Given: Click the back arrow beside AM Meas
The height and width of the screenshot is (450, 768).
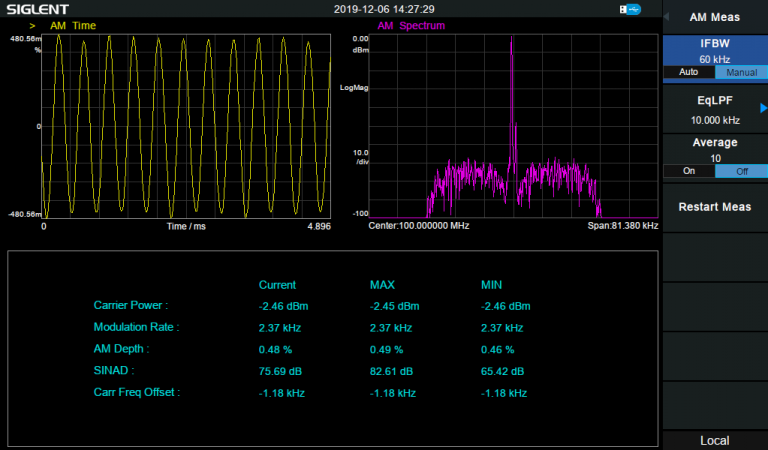Looking at the screenshot, I should pyautogui.click(x=667, y=17).
